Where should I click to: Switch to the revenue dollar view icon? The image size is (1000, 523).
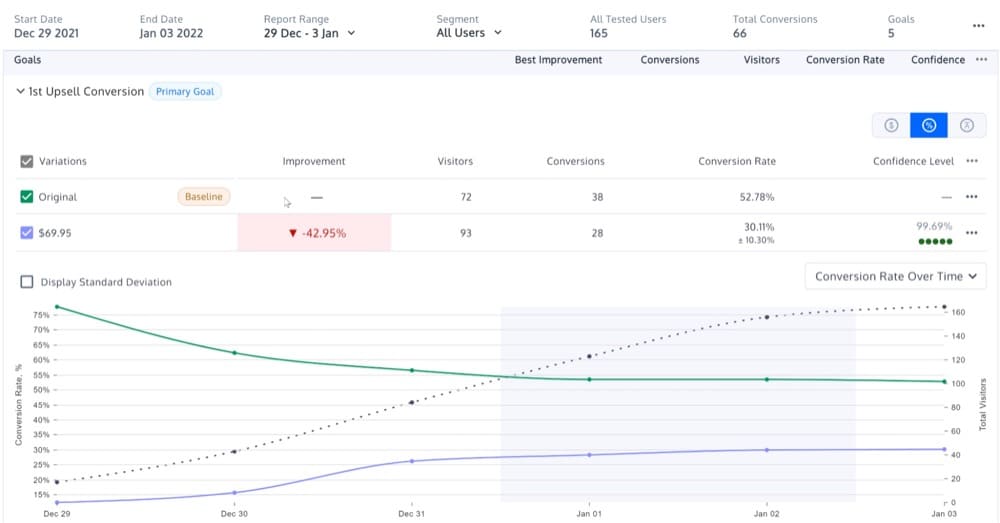click(890, 125)
